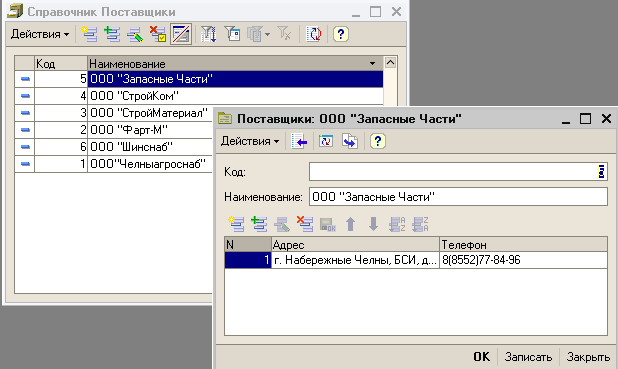
Task: Click Адрес column header
Action: click(355, 244)
